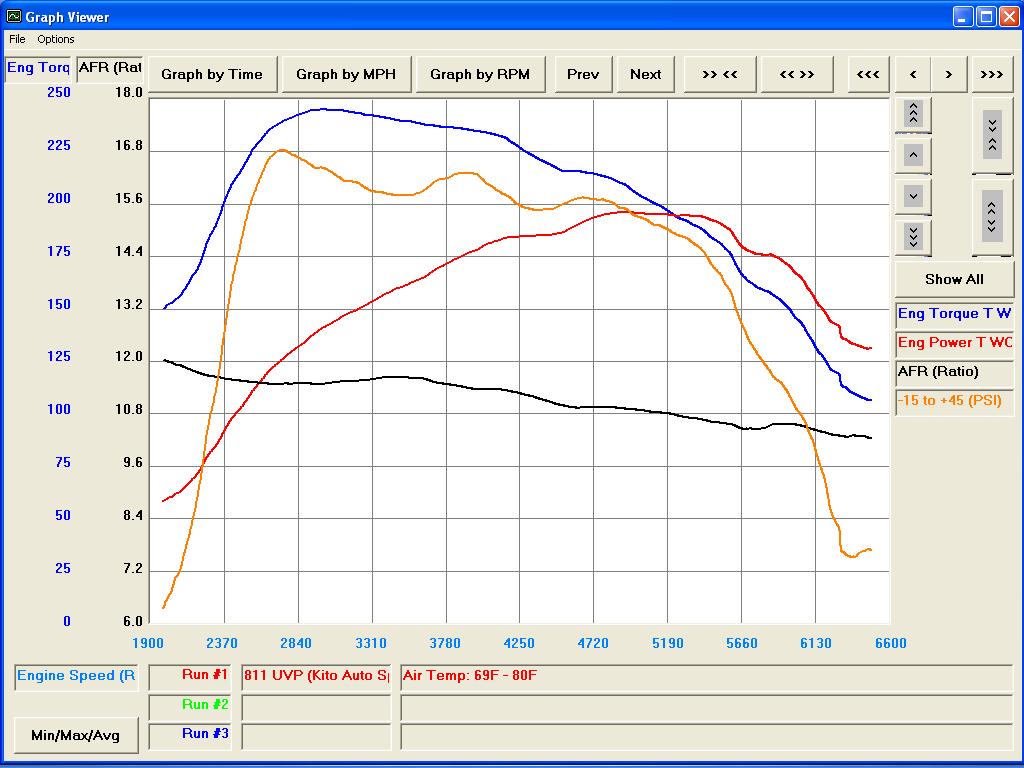This screenshot has height=768, width=1024.
Task: Toggle the Eng Power trace in legend
Action: tap(954, 343)
